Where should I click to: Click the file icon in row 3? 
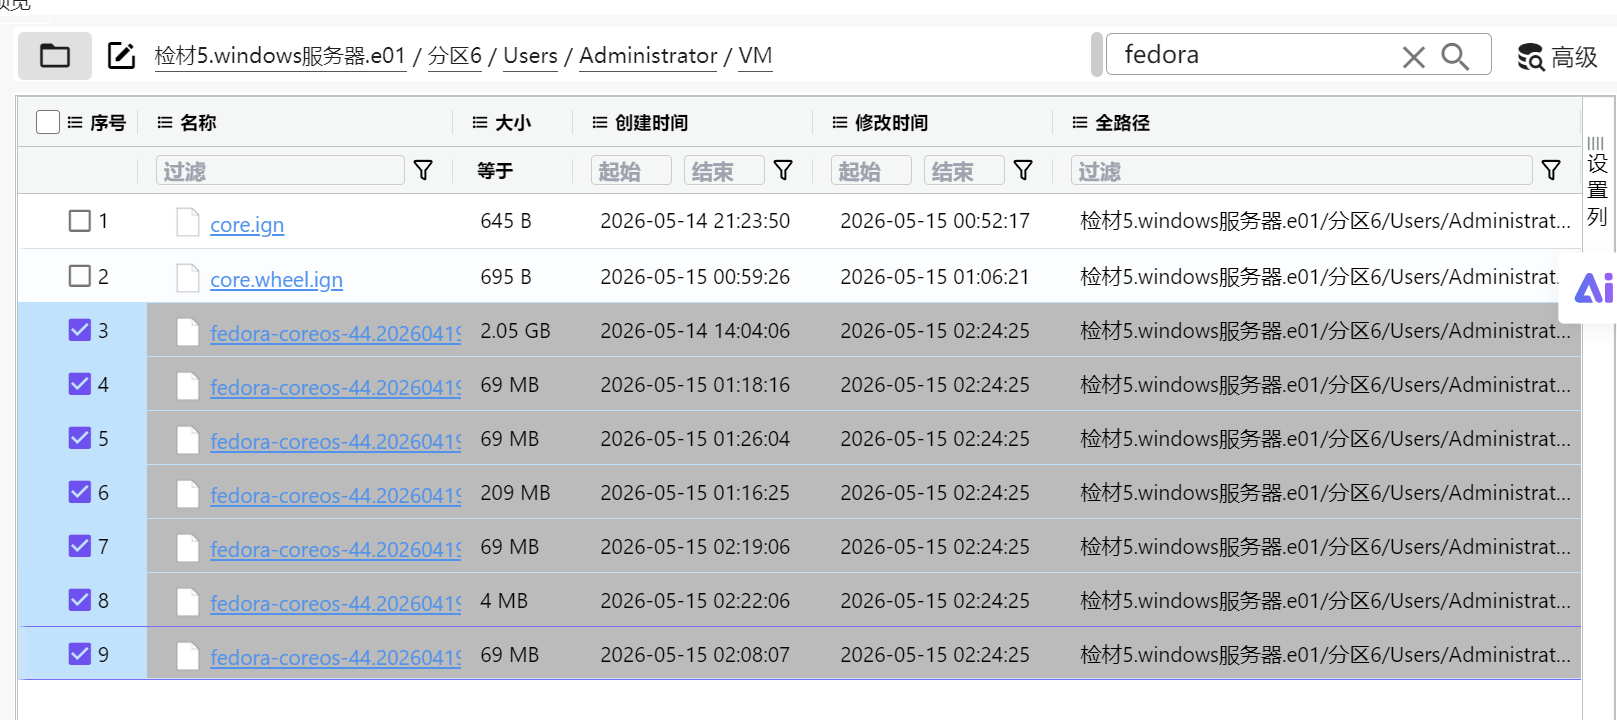(x=187, y=331)
